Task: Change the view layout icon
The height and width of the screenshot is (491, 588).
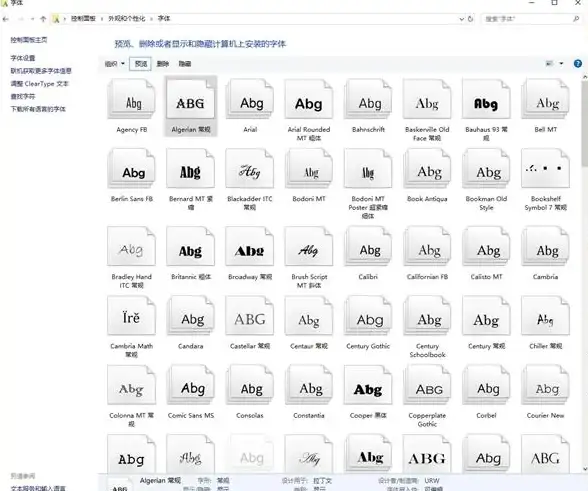Action: click(549, 63)
